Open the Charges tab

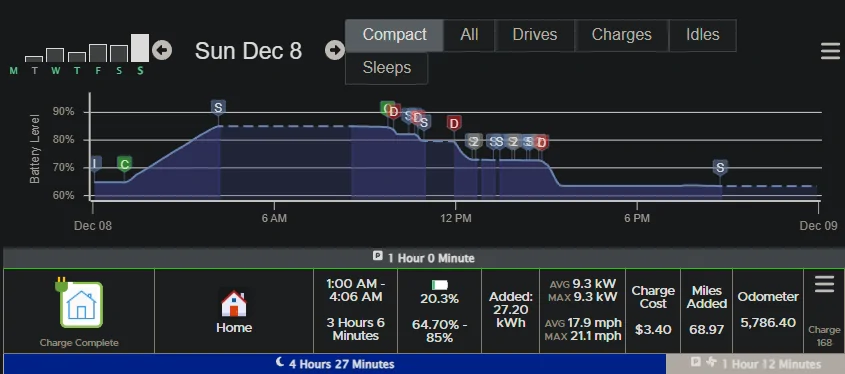[621, 35]
